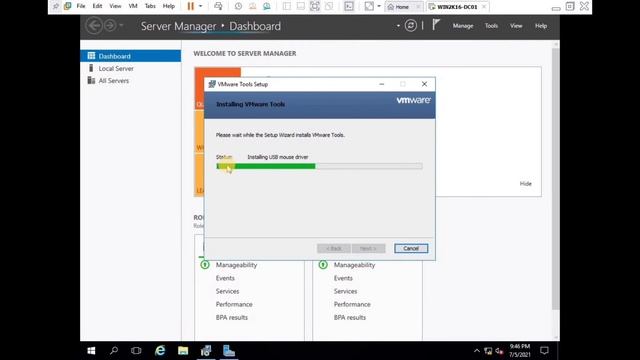640x360 pixels.
Task: Open the VM menu
Action: pos(133,6)
